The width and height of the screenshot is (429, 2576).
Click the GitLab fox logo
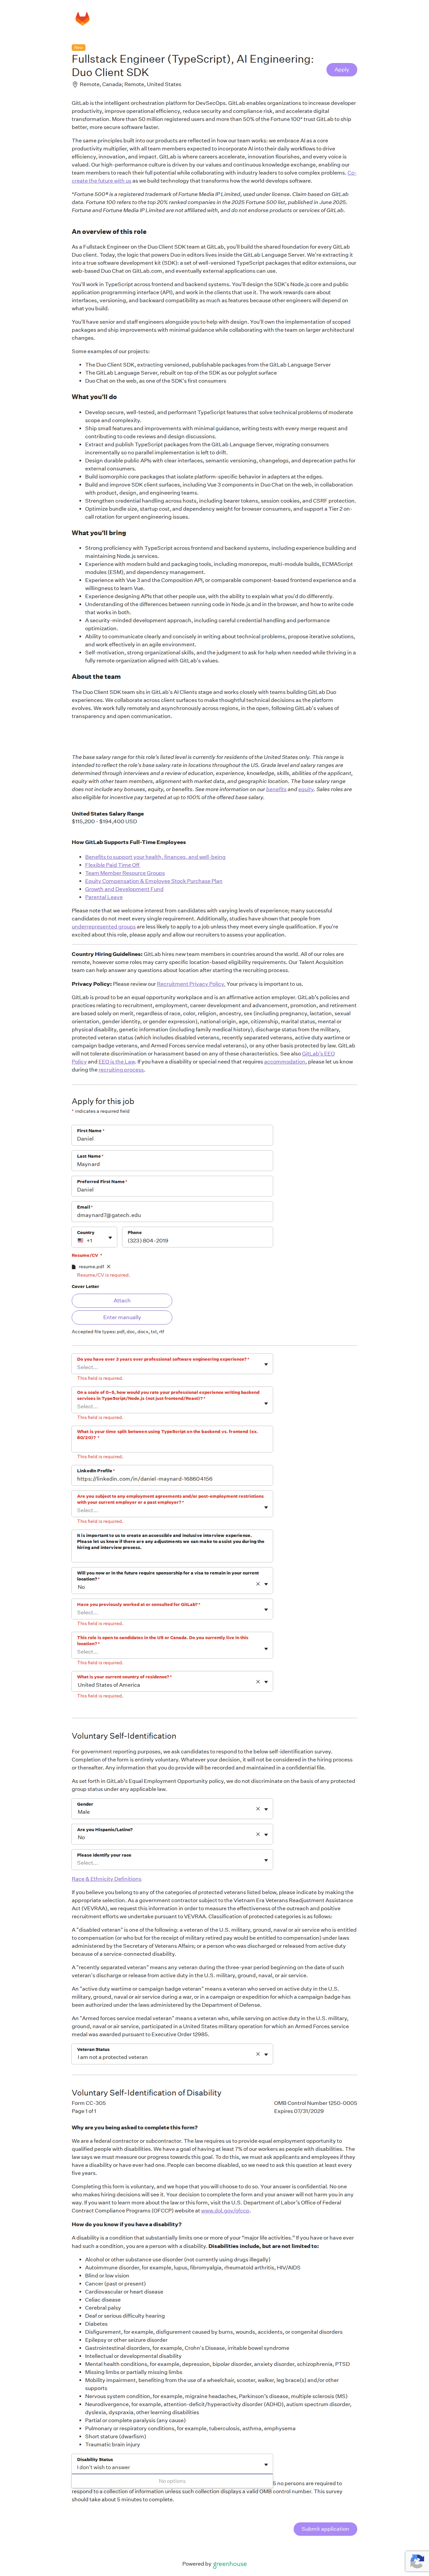(x=82, y=19)
